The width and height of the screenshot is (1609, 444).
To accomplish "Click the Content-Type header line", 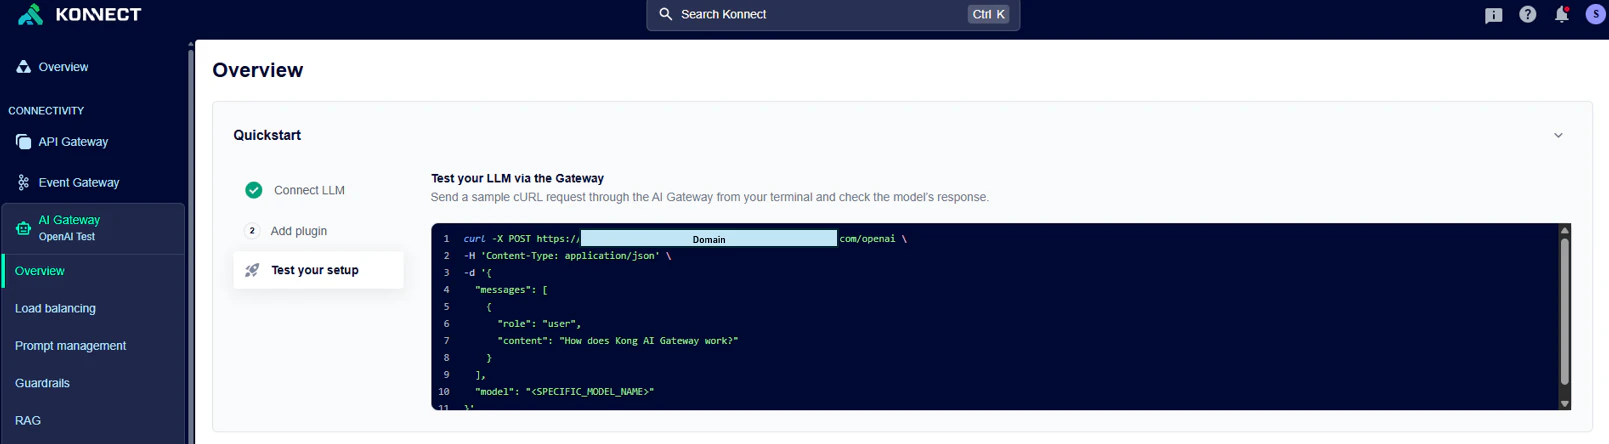I will [x=567, y=256].
